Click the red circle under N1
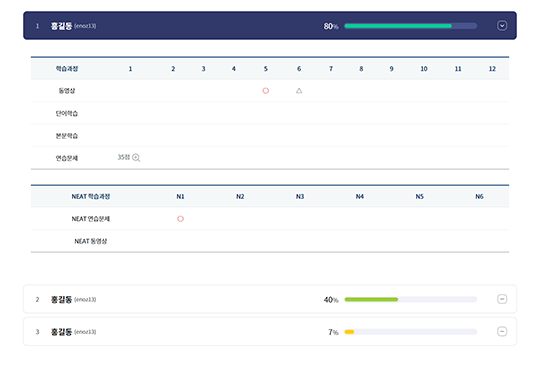 [180, 219]
